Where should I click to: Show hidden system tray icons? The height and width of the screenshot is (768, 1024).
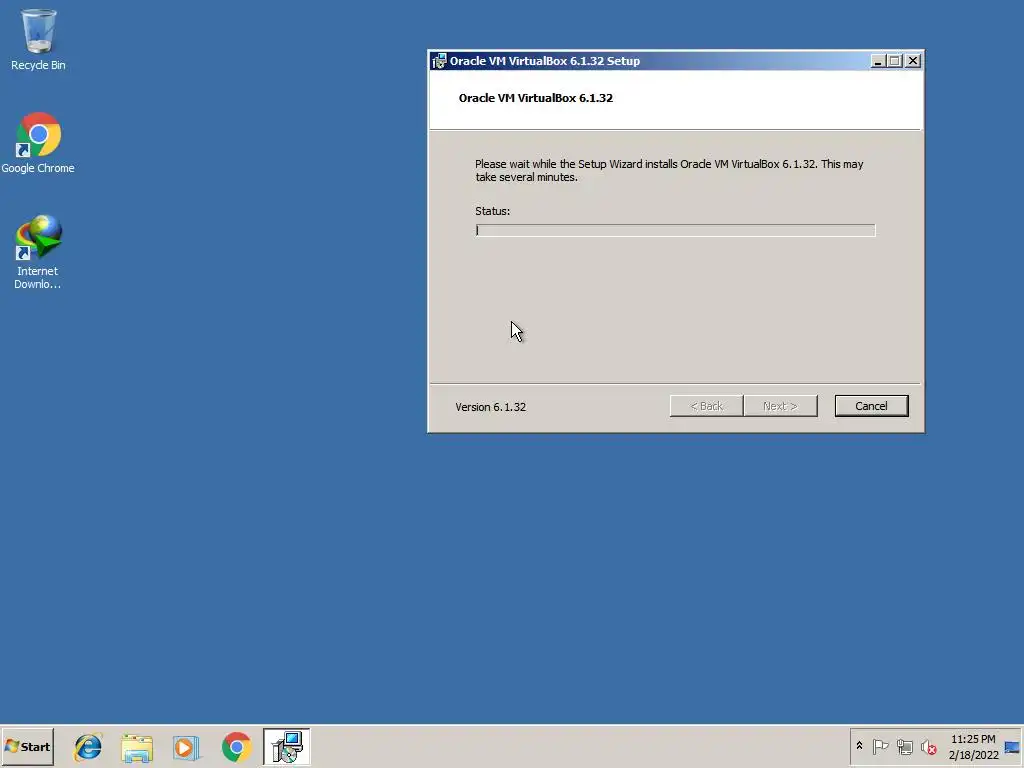click(x=859, y=746)
